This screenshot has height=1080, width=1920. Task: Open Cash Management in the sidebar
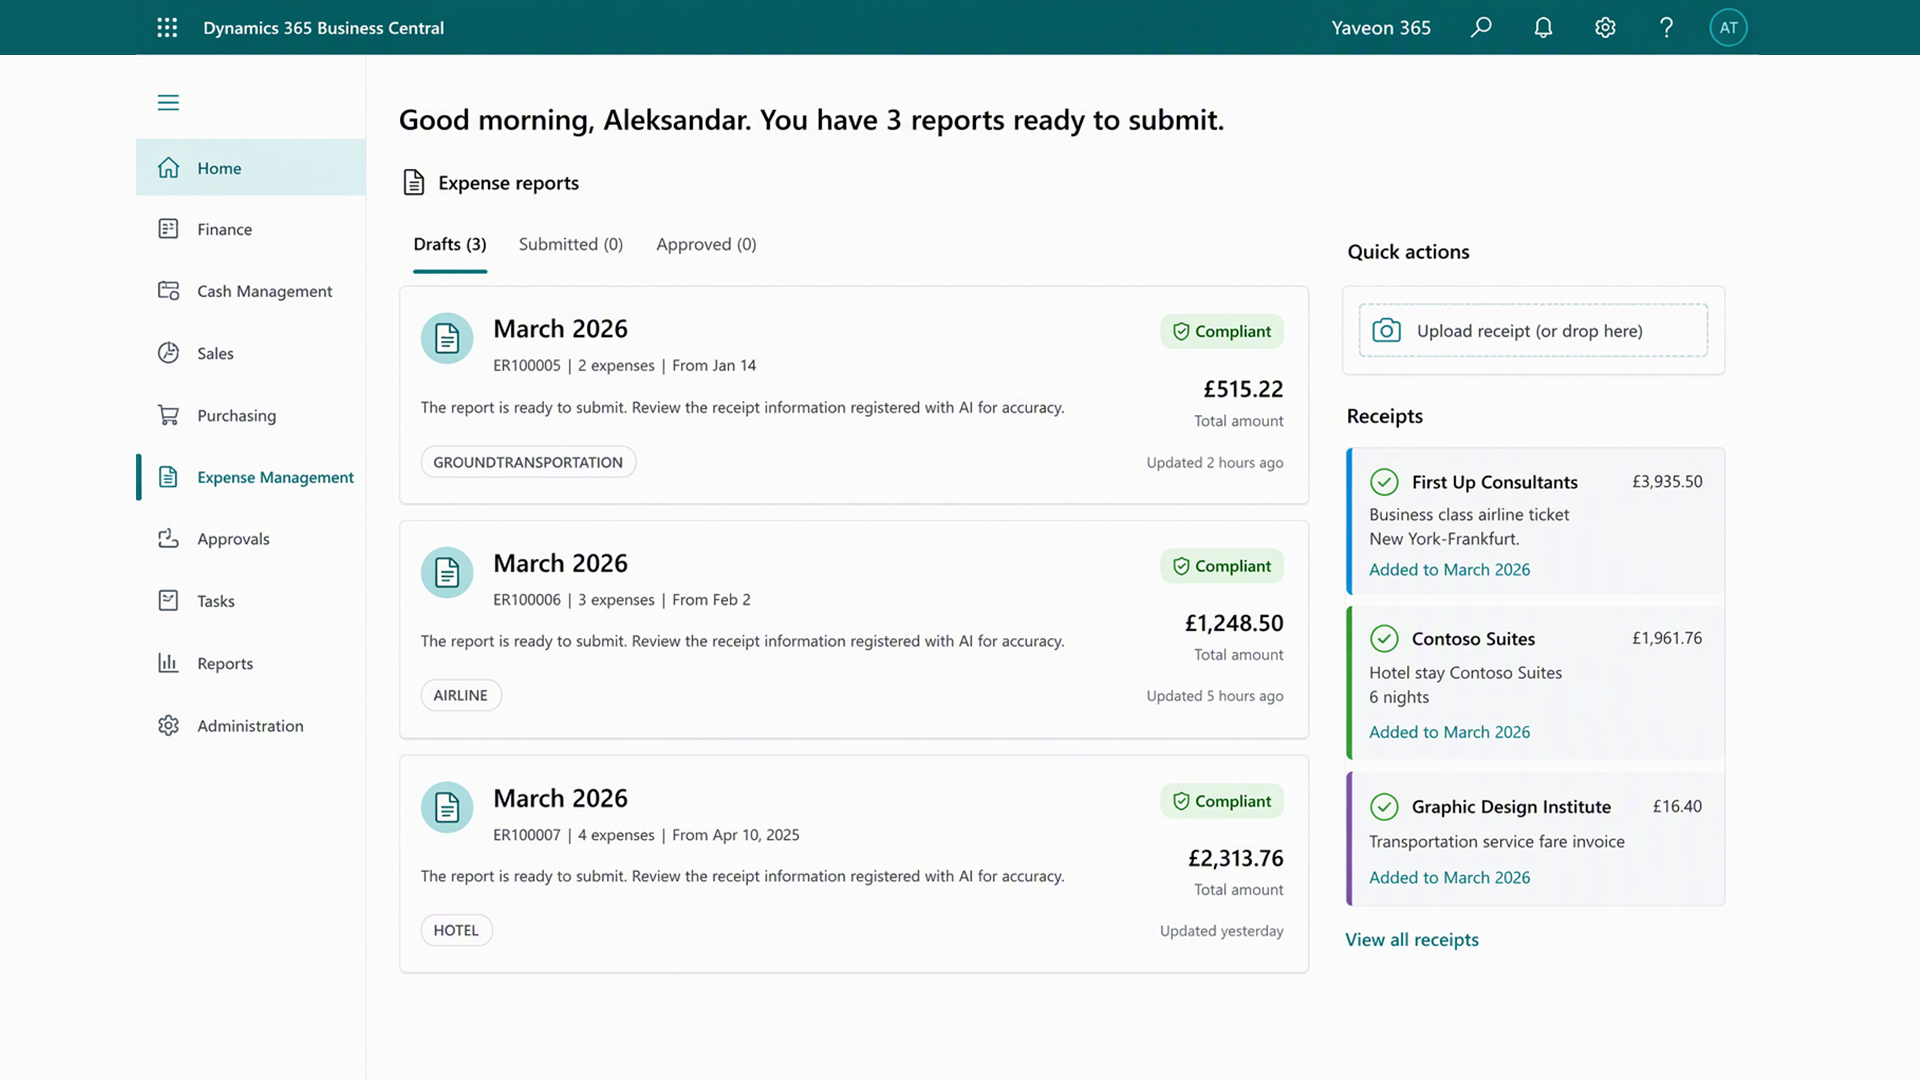pyautogui.click(x=251, y=291)
